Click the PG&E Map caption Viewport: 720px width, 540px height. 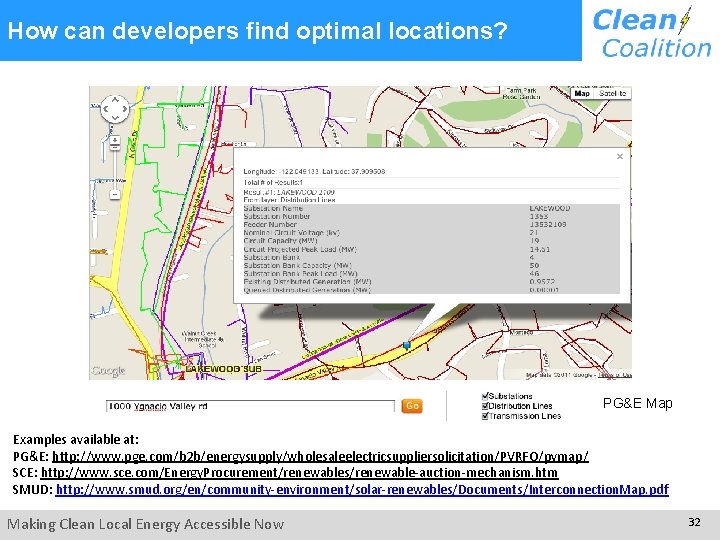tap(637, 403)
